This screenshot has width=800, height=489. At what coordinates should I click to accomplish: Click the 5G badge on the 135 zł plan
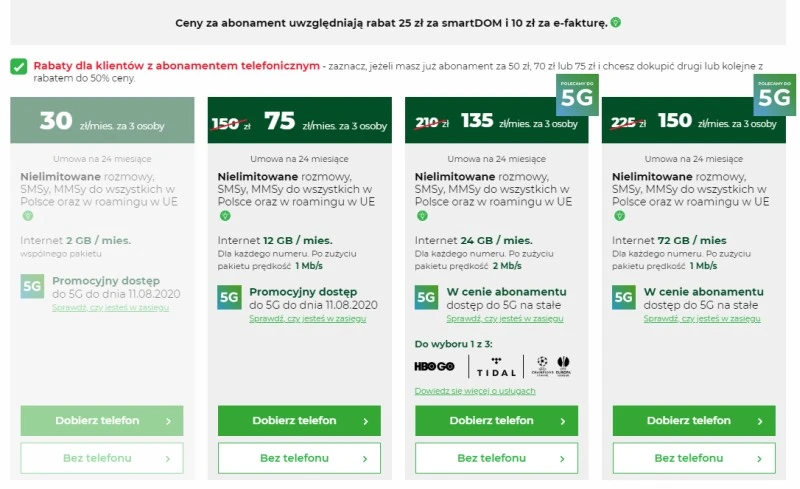click(577, 96)
